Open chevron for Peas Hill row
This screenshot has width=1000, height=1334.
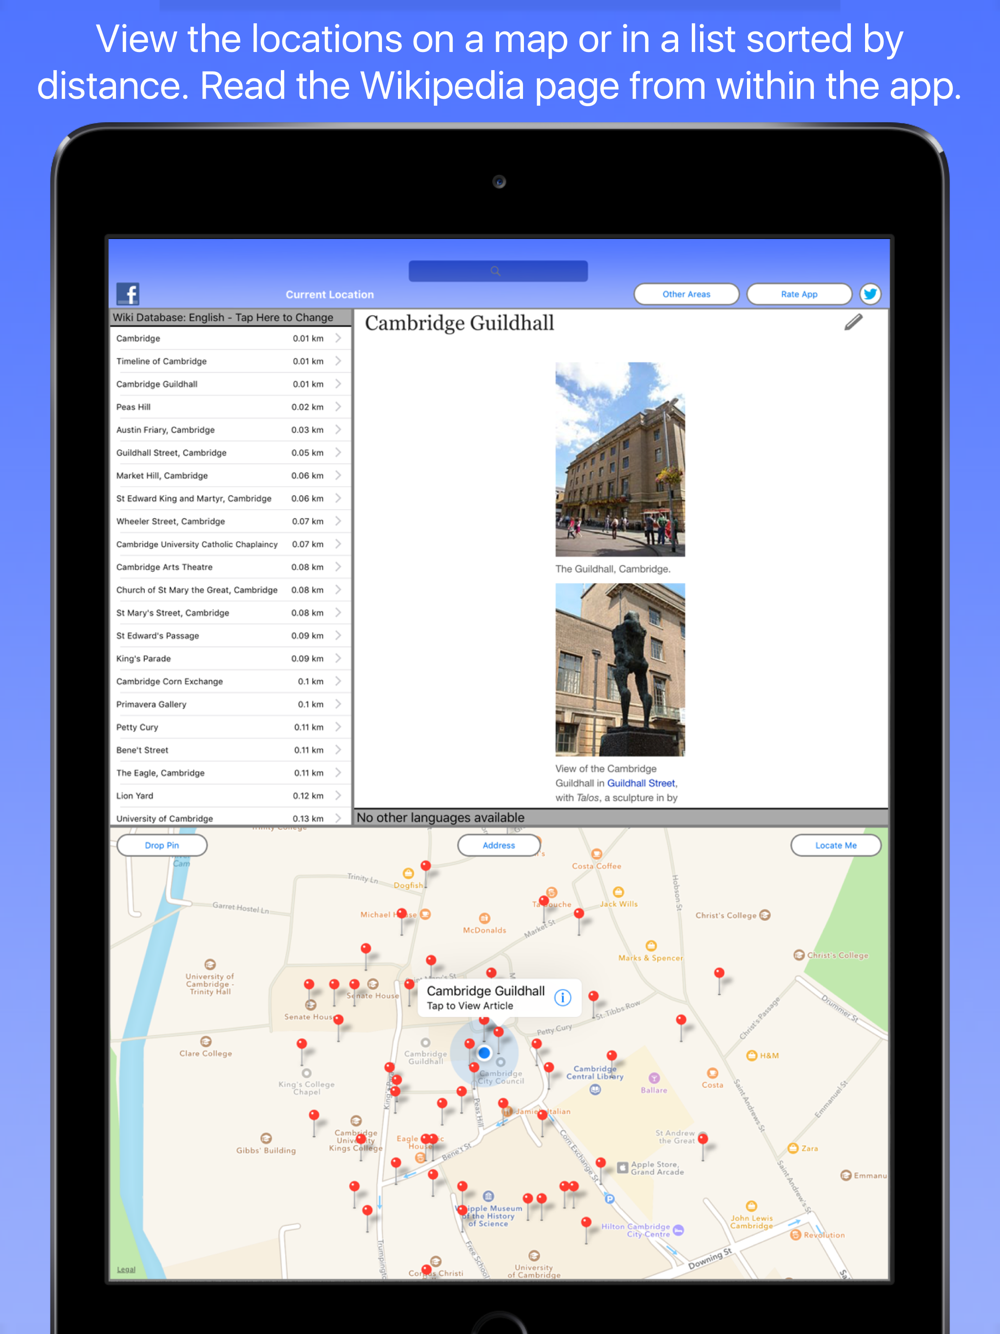coord(338,407)
